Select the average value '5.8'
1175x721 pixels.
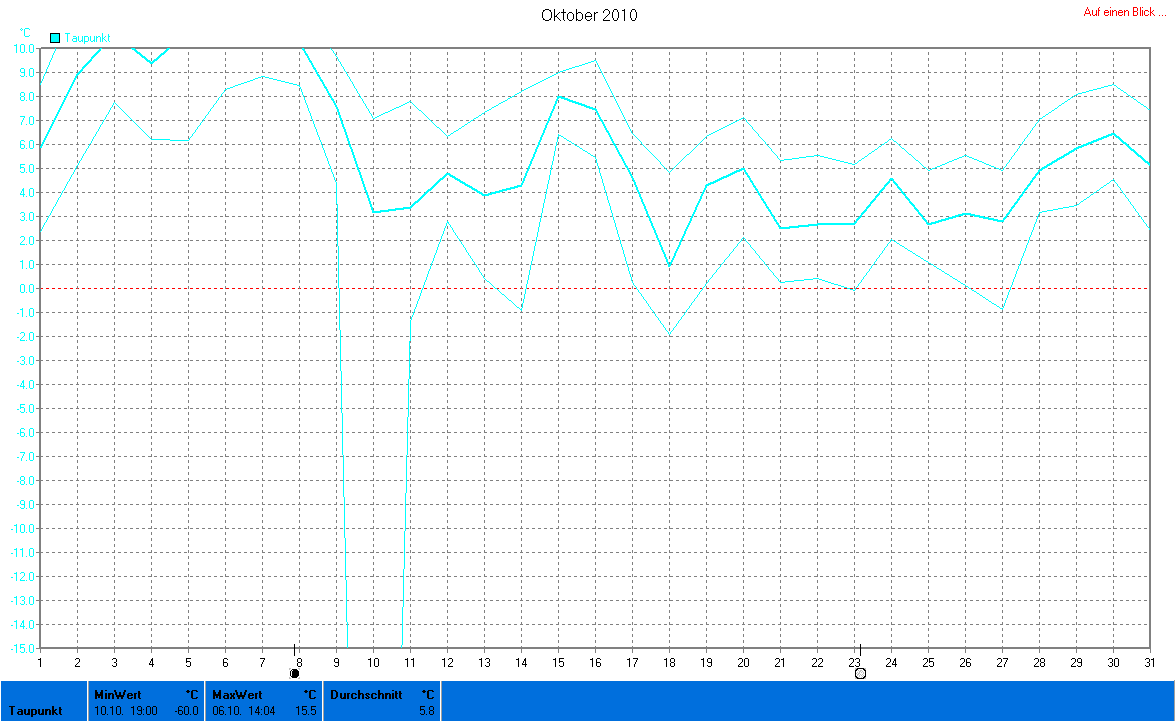(427, 711)
